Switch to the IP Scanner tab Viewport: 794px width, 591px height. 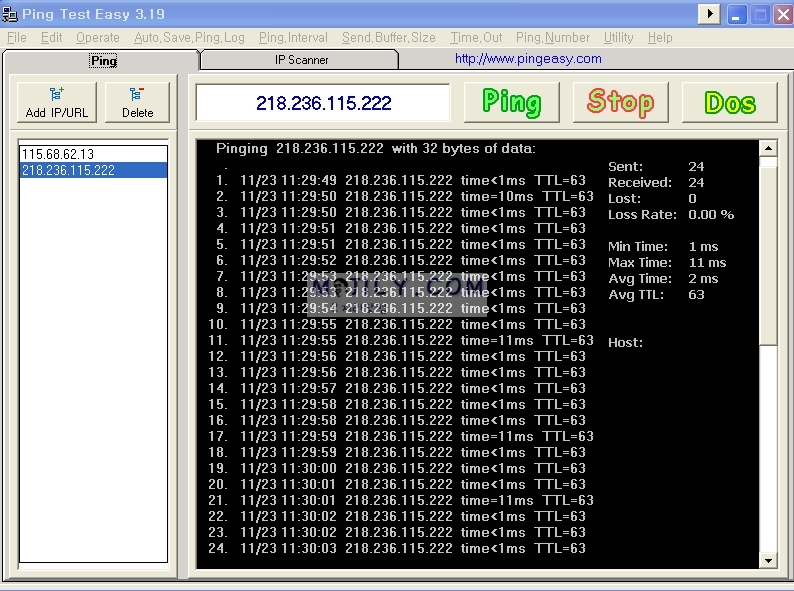coord(300,60)
